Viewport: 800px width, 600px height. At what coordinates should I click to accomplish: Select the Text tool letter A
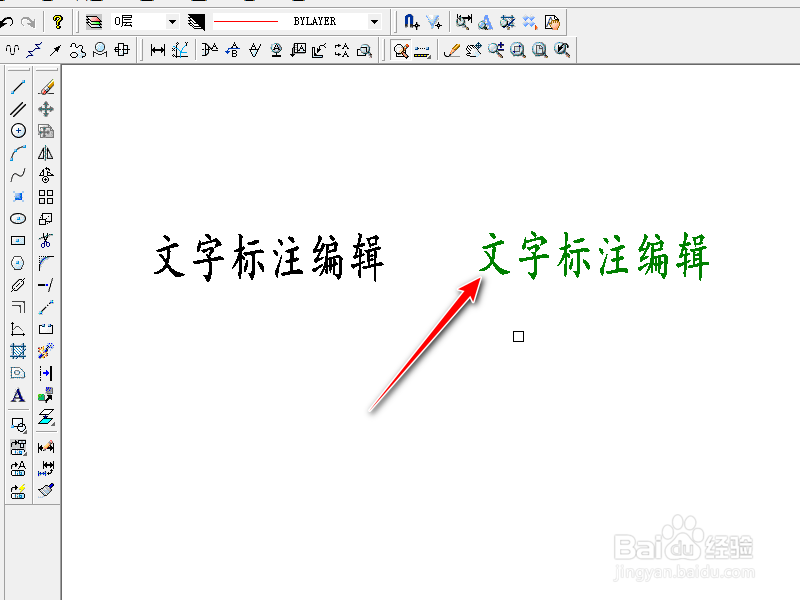pos(18,395)
